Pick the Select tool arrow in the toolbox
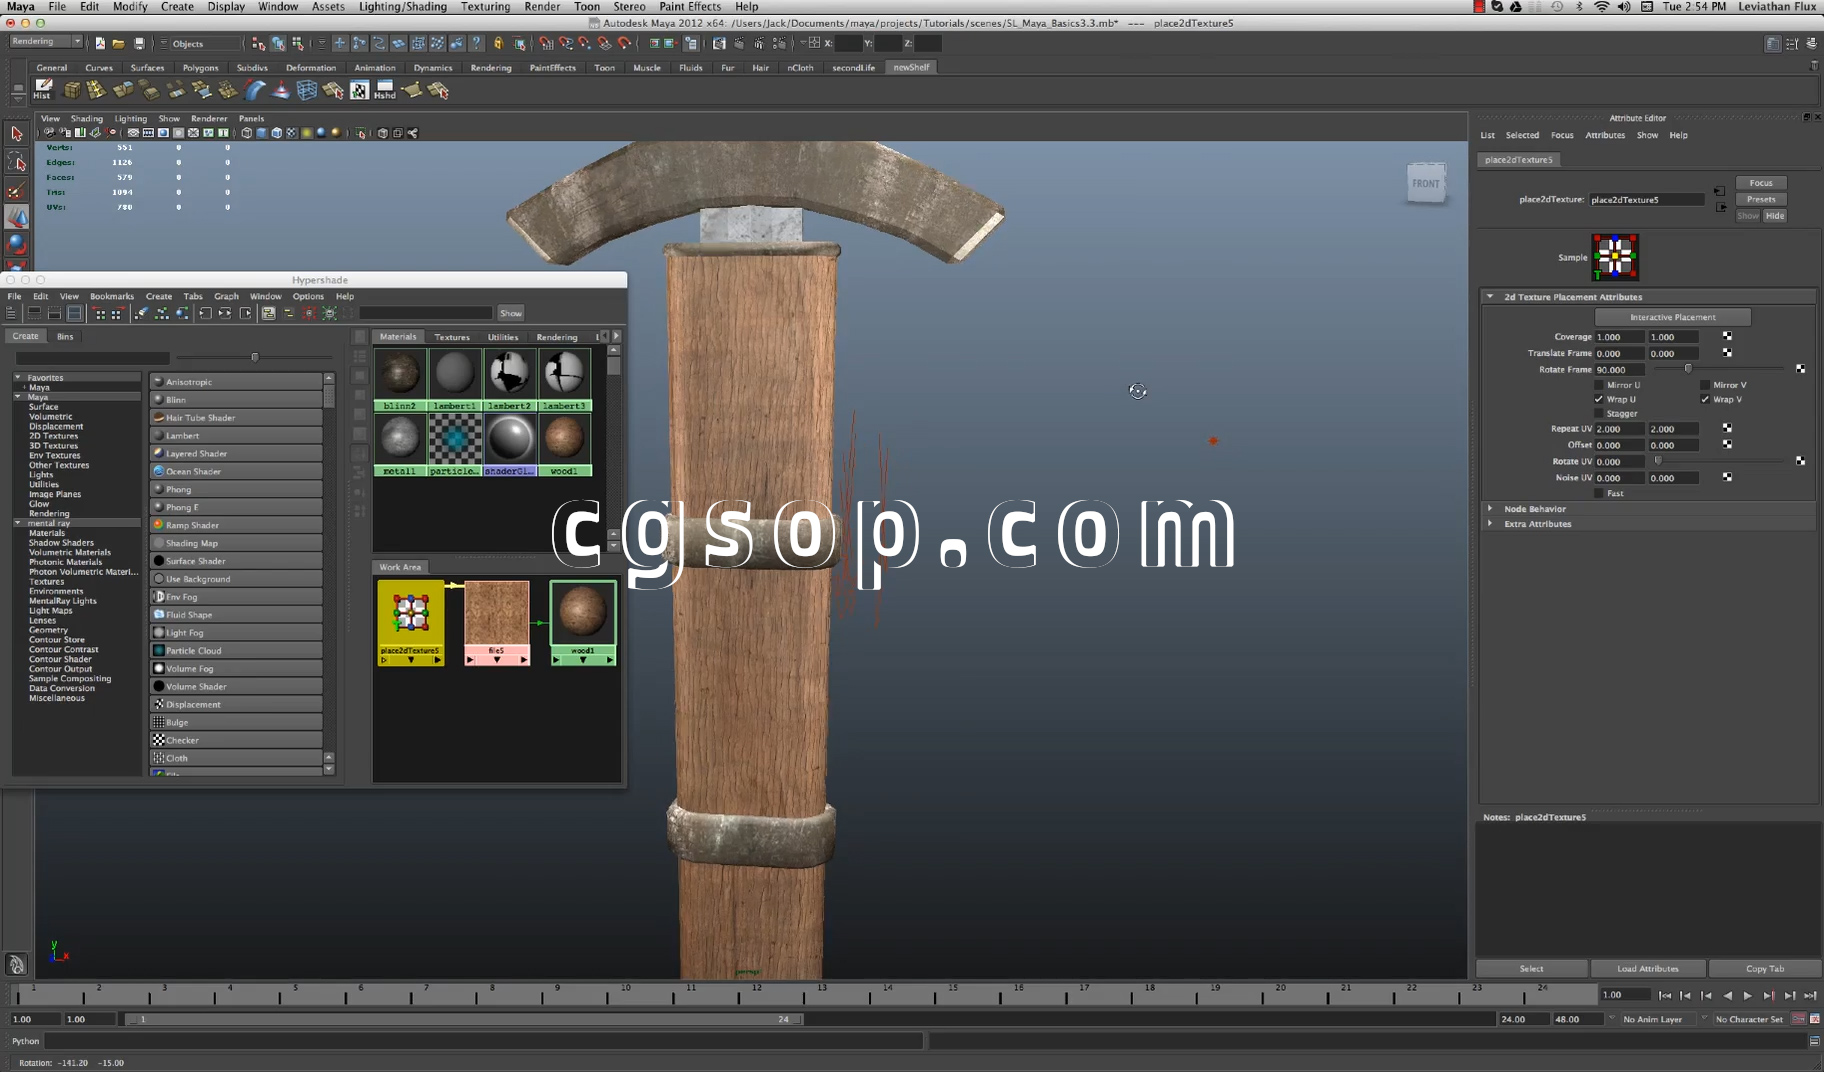1824x1072 pixels. tap(16, 134)
